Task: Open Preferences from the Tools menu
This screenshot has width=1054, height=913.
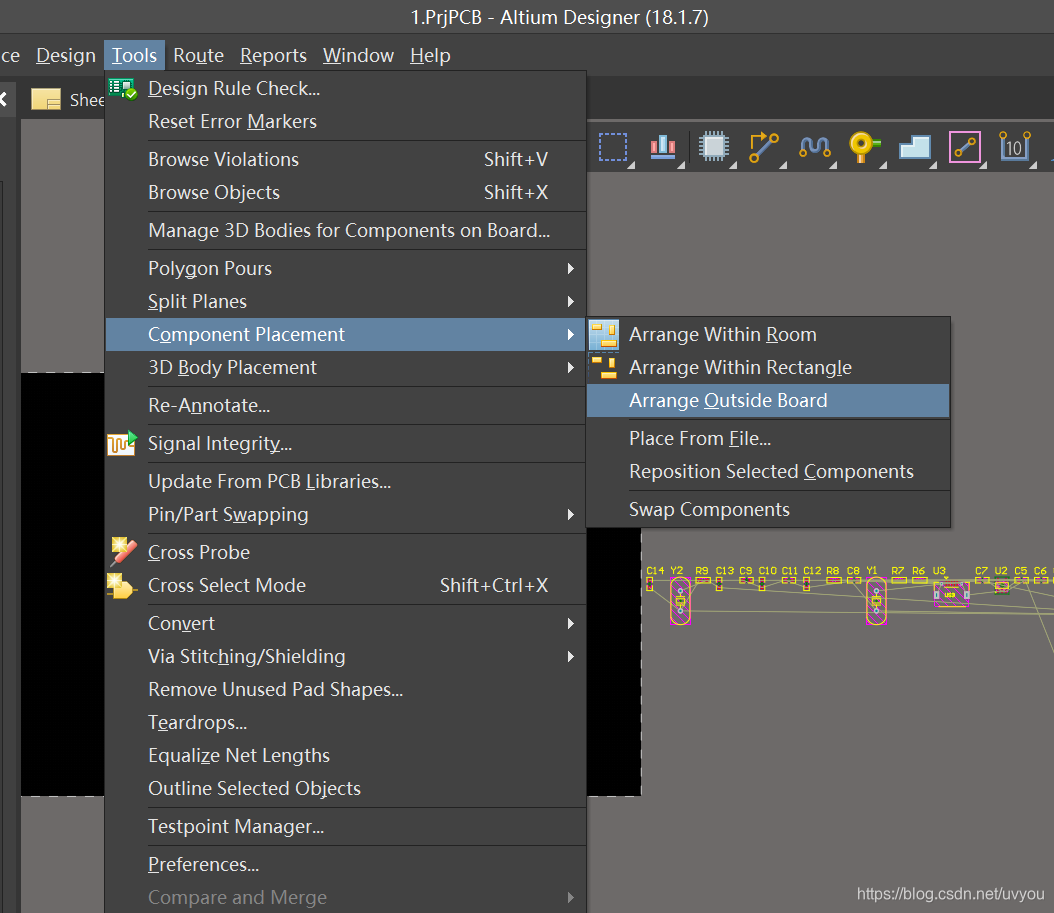Action: pyautogui.click(x=203, y=864)
